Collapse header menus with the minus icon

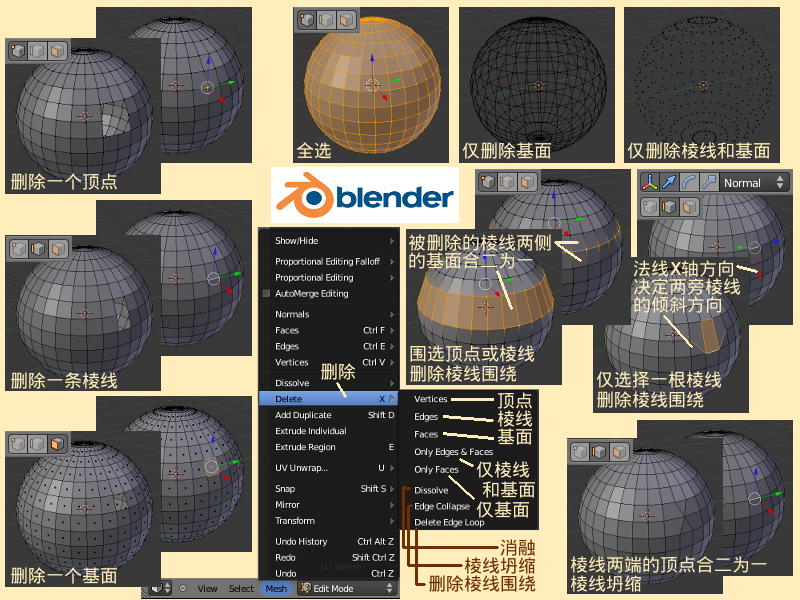[183, 588]
